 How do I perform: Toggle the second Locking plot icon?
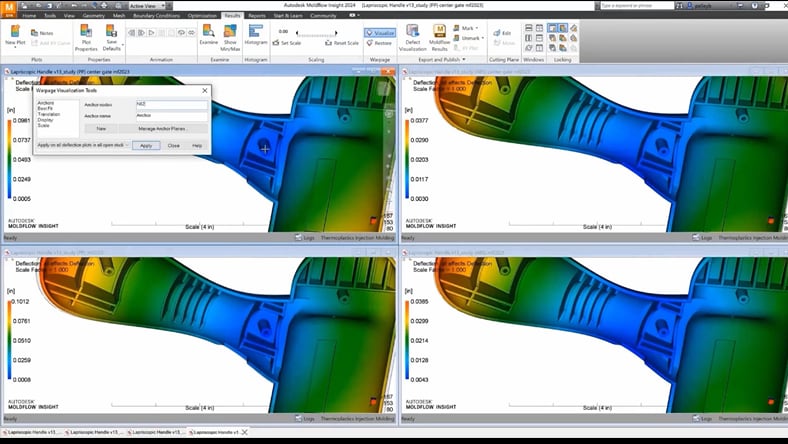point(563,28)
